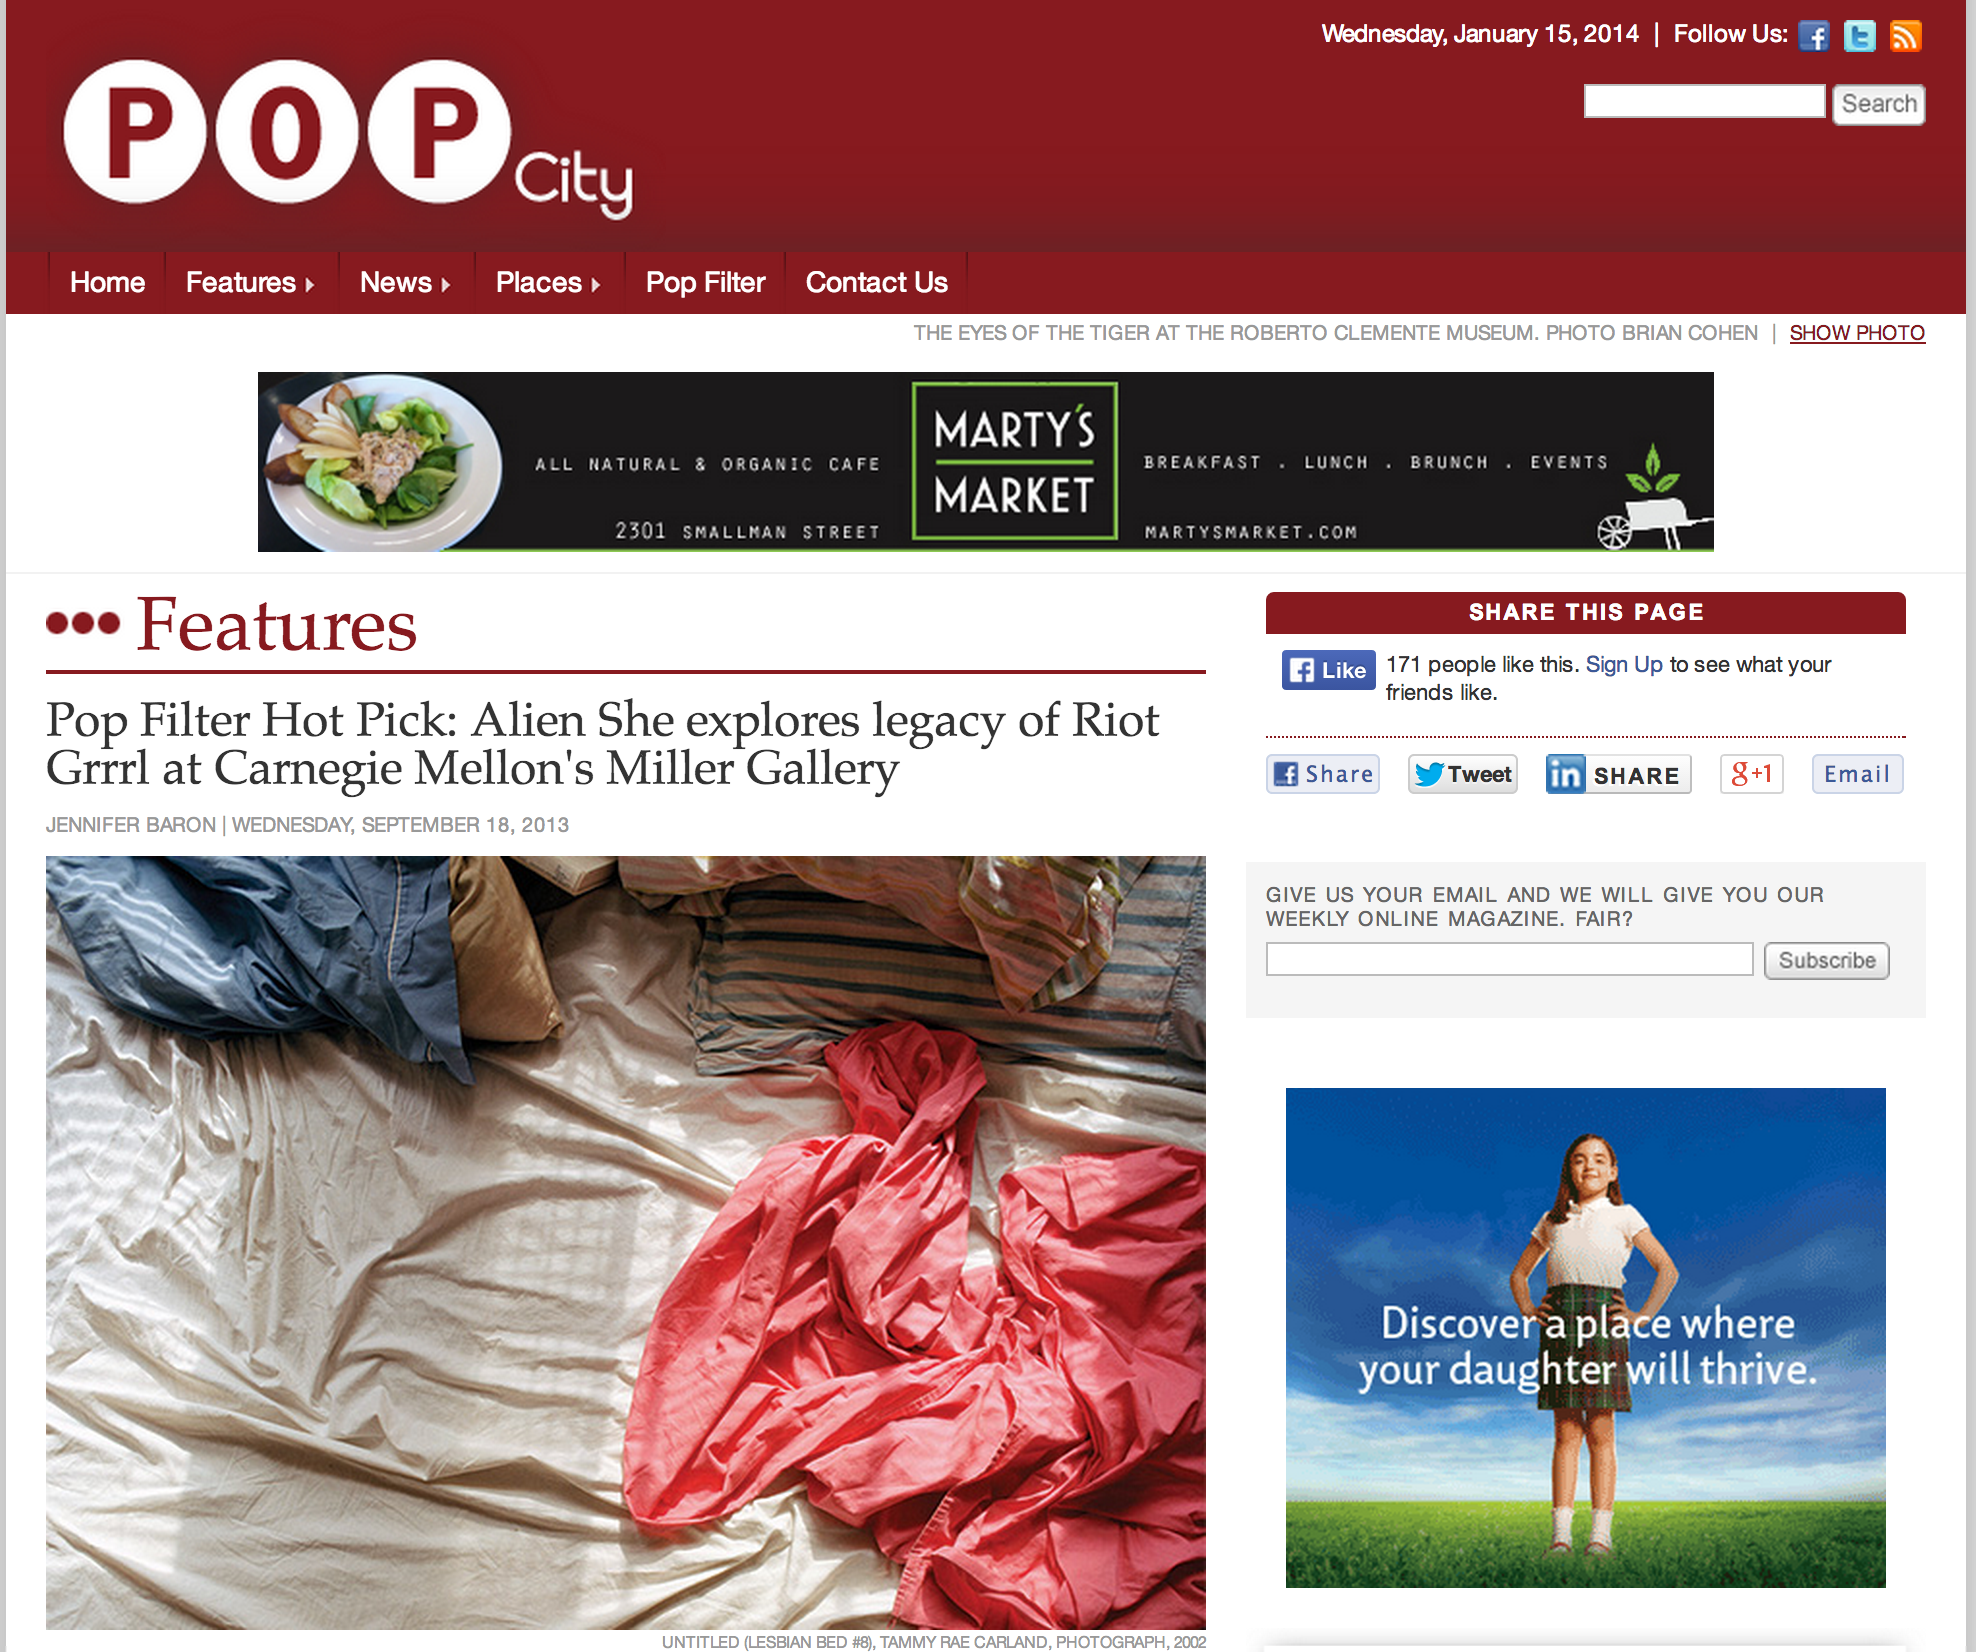The height and width of the screenshot is (1652, 1976).
Task: Expand the Places menu
Action: point(548,283)
